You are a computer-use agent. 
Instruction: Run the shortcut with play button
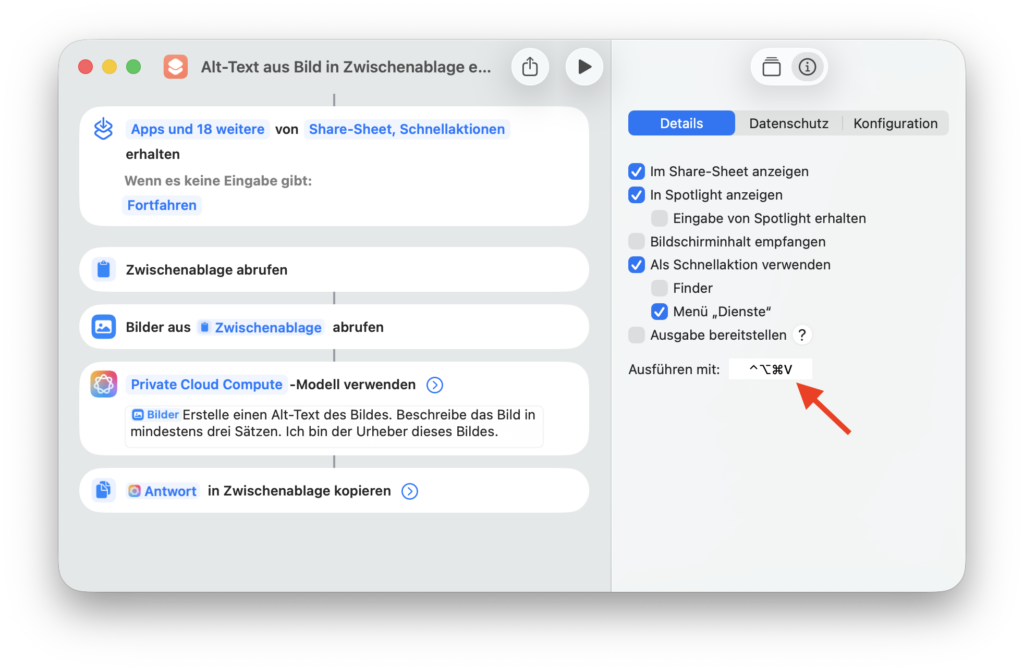pos(584,67)
